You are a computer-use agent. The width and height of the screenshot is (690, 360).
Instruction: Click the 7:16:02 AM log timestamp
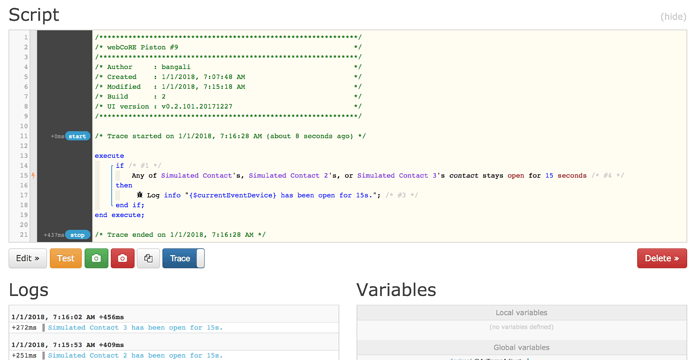68,317
